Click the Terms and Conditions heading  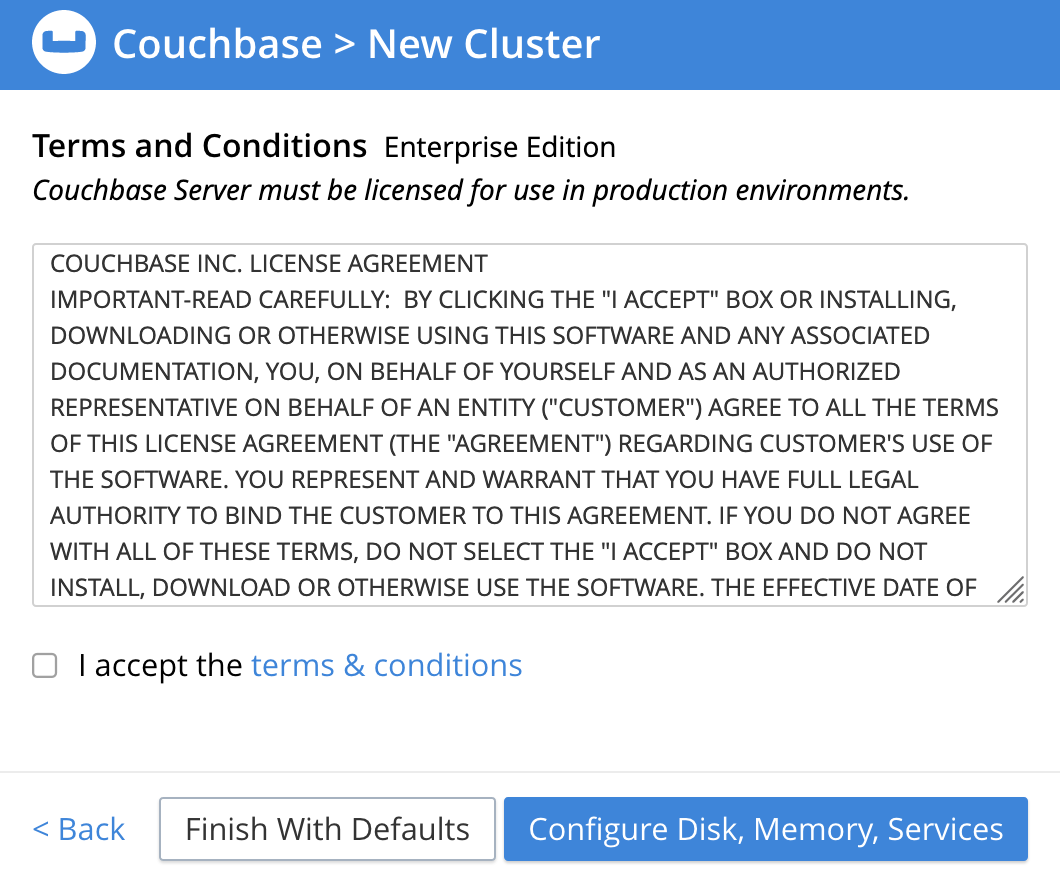tap(200, 147)
